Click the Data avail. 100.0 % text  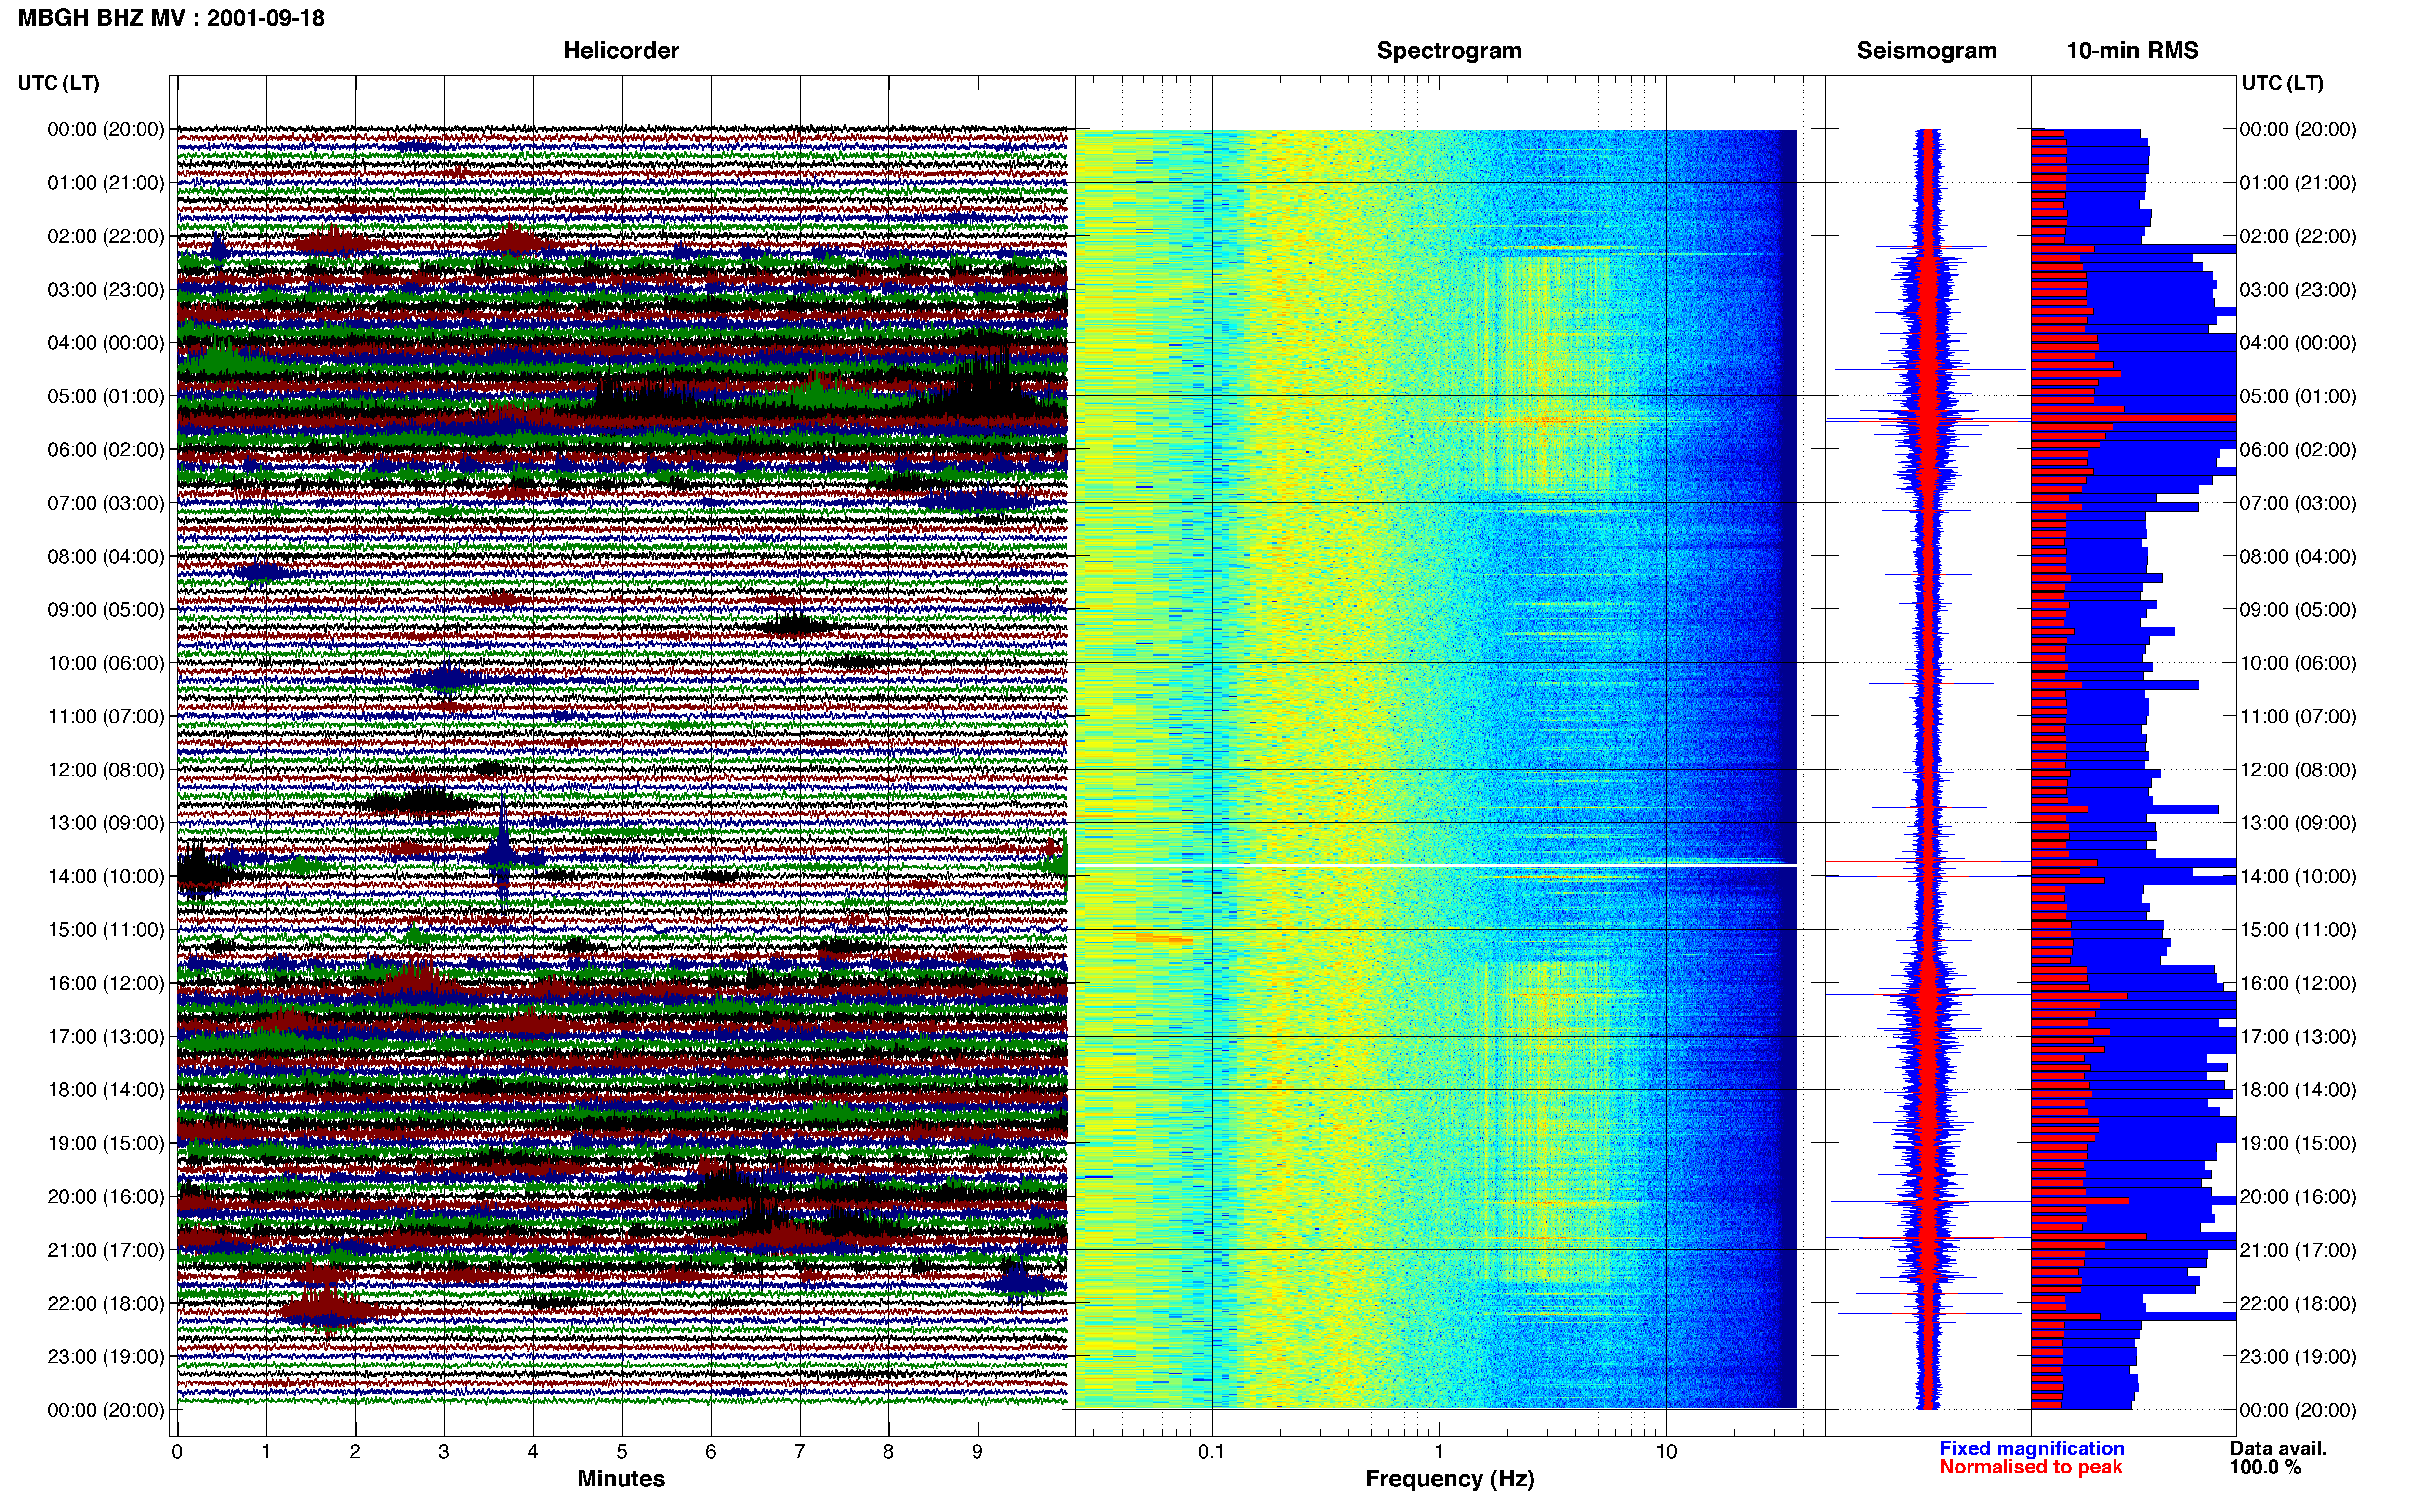pyautogui.click(x=2278, y=1458)
